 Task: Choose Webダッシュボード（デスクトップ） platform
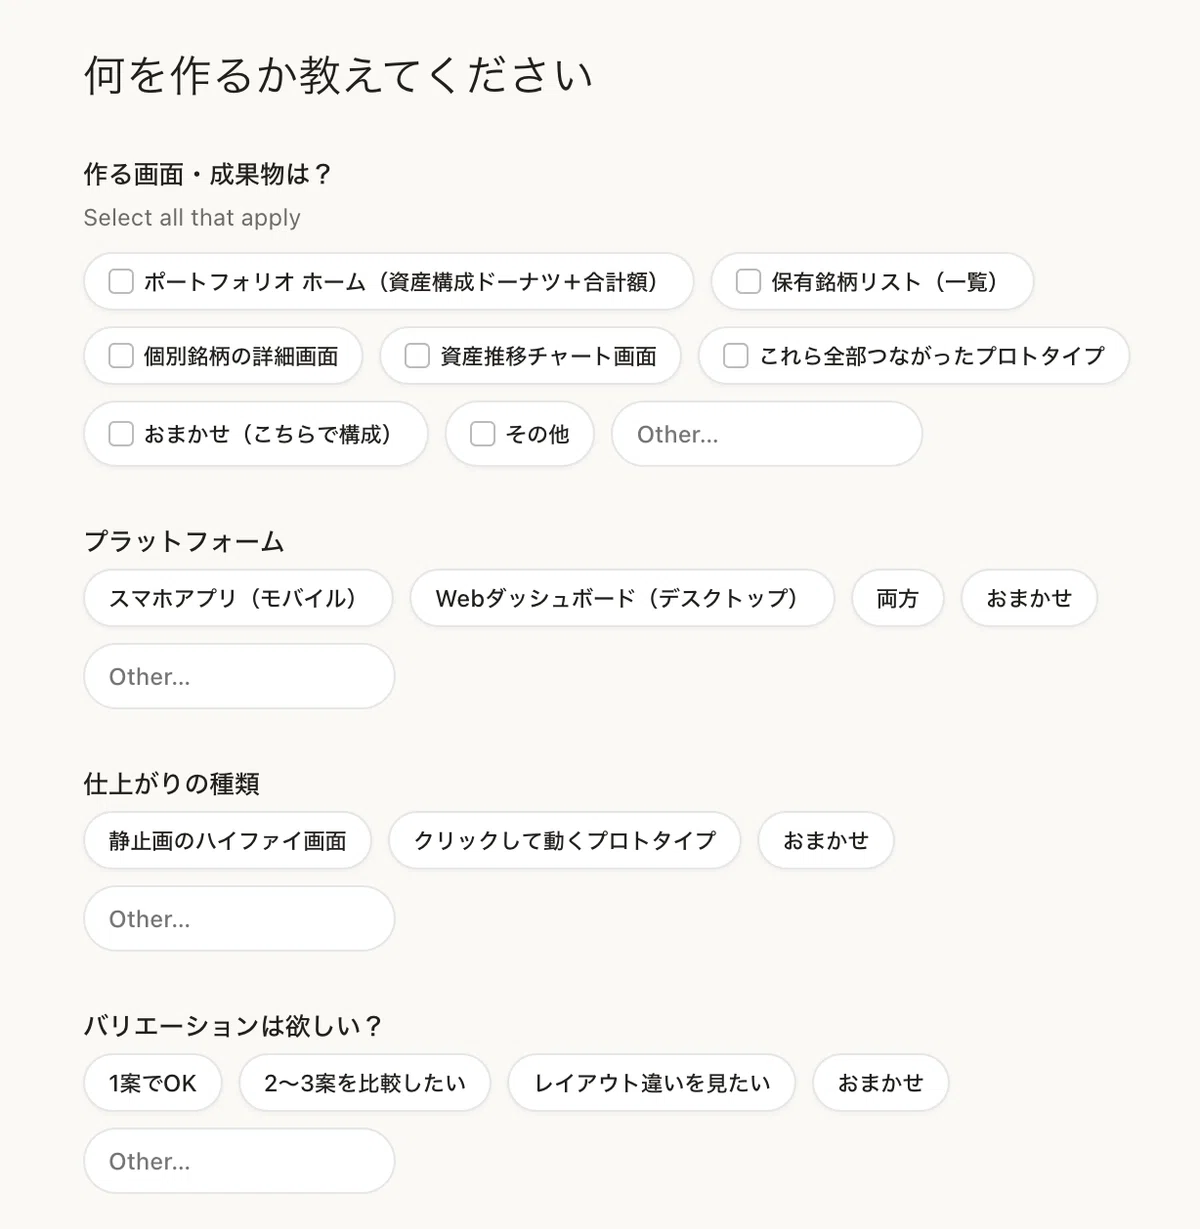622,598
